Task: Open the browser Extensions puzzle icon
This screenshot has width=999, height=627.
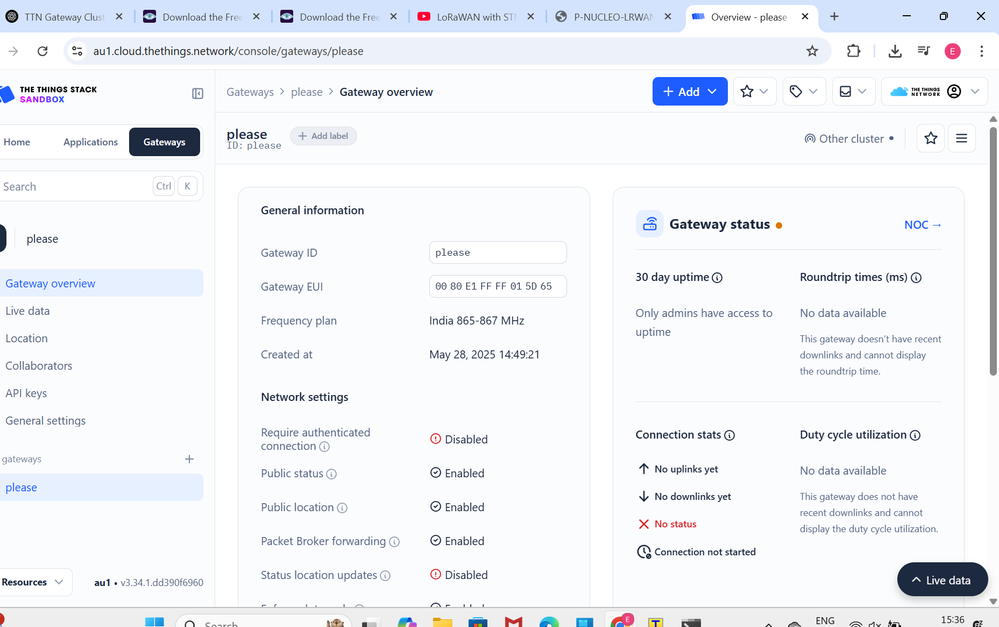Action: tap(853, 51)
